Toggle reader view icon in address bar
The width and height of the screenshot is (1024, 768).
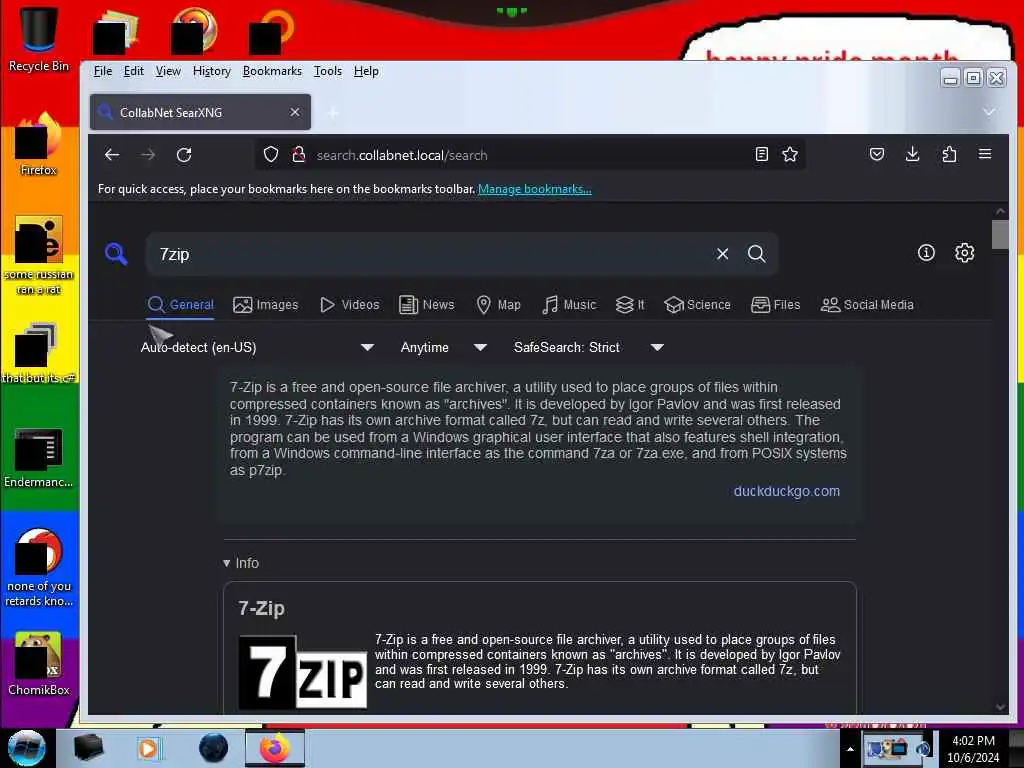(x=761, y=155)
